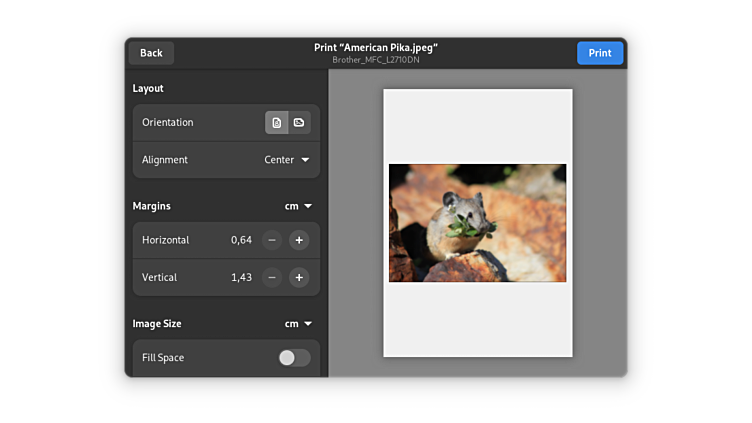Decrease the Horizontal margin with minus button

pyautogui.click(x=272, y=240)
